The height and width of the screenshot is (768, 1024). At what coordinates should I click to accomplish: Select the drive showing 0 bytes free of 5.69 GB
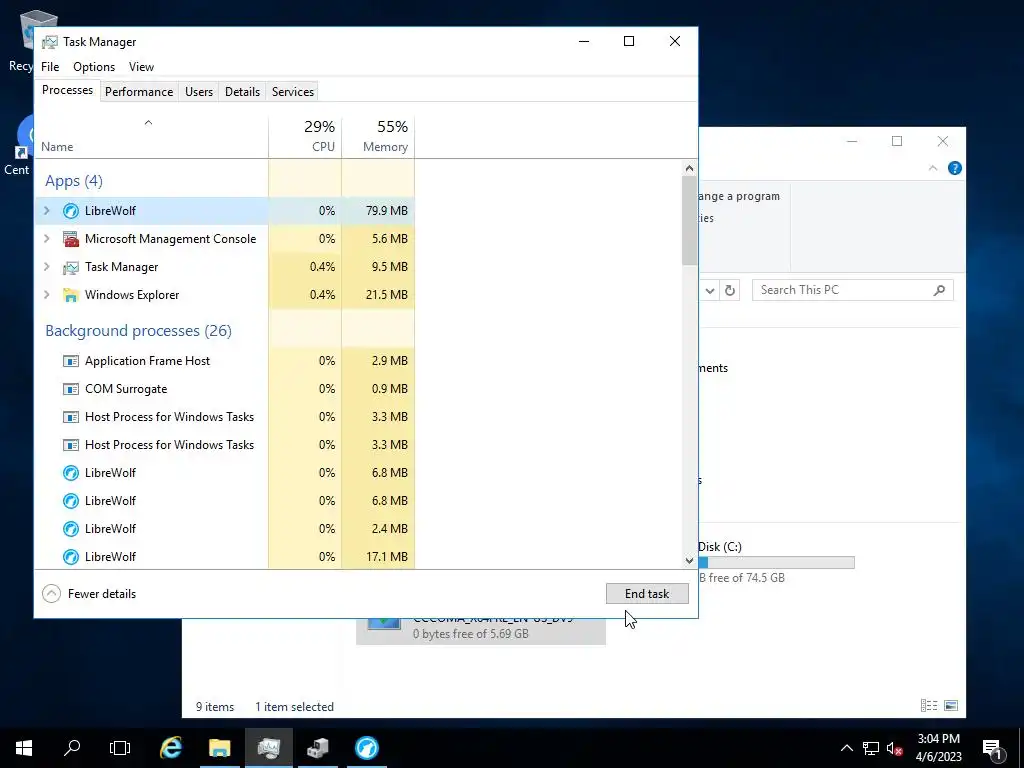click(481, 631)
